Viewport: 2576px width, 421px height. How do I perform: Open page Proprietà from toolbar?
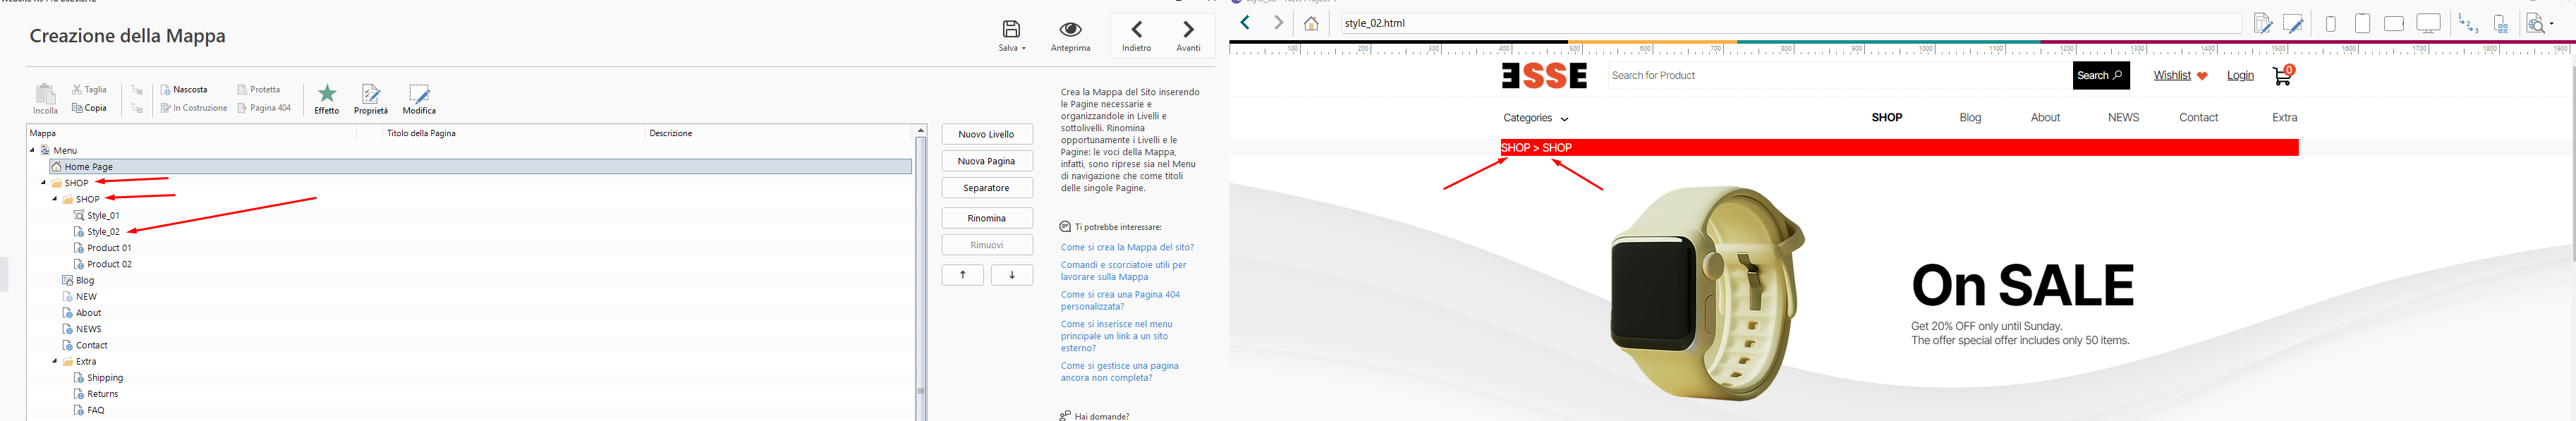[x=370, y=95]
